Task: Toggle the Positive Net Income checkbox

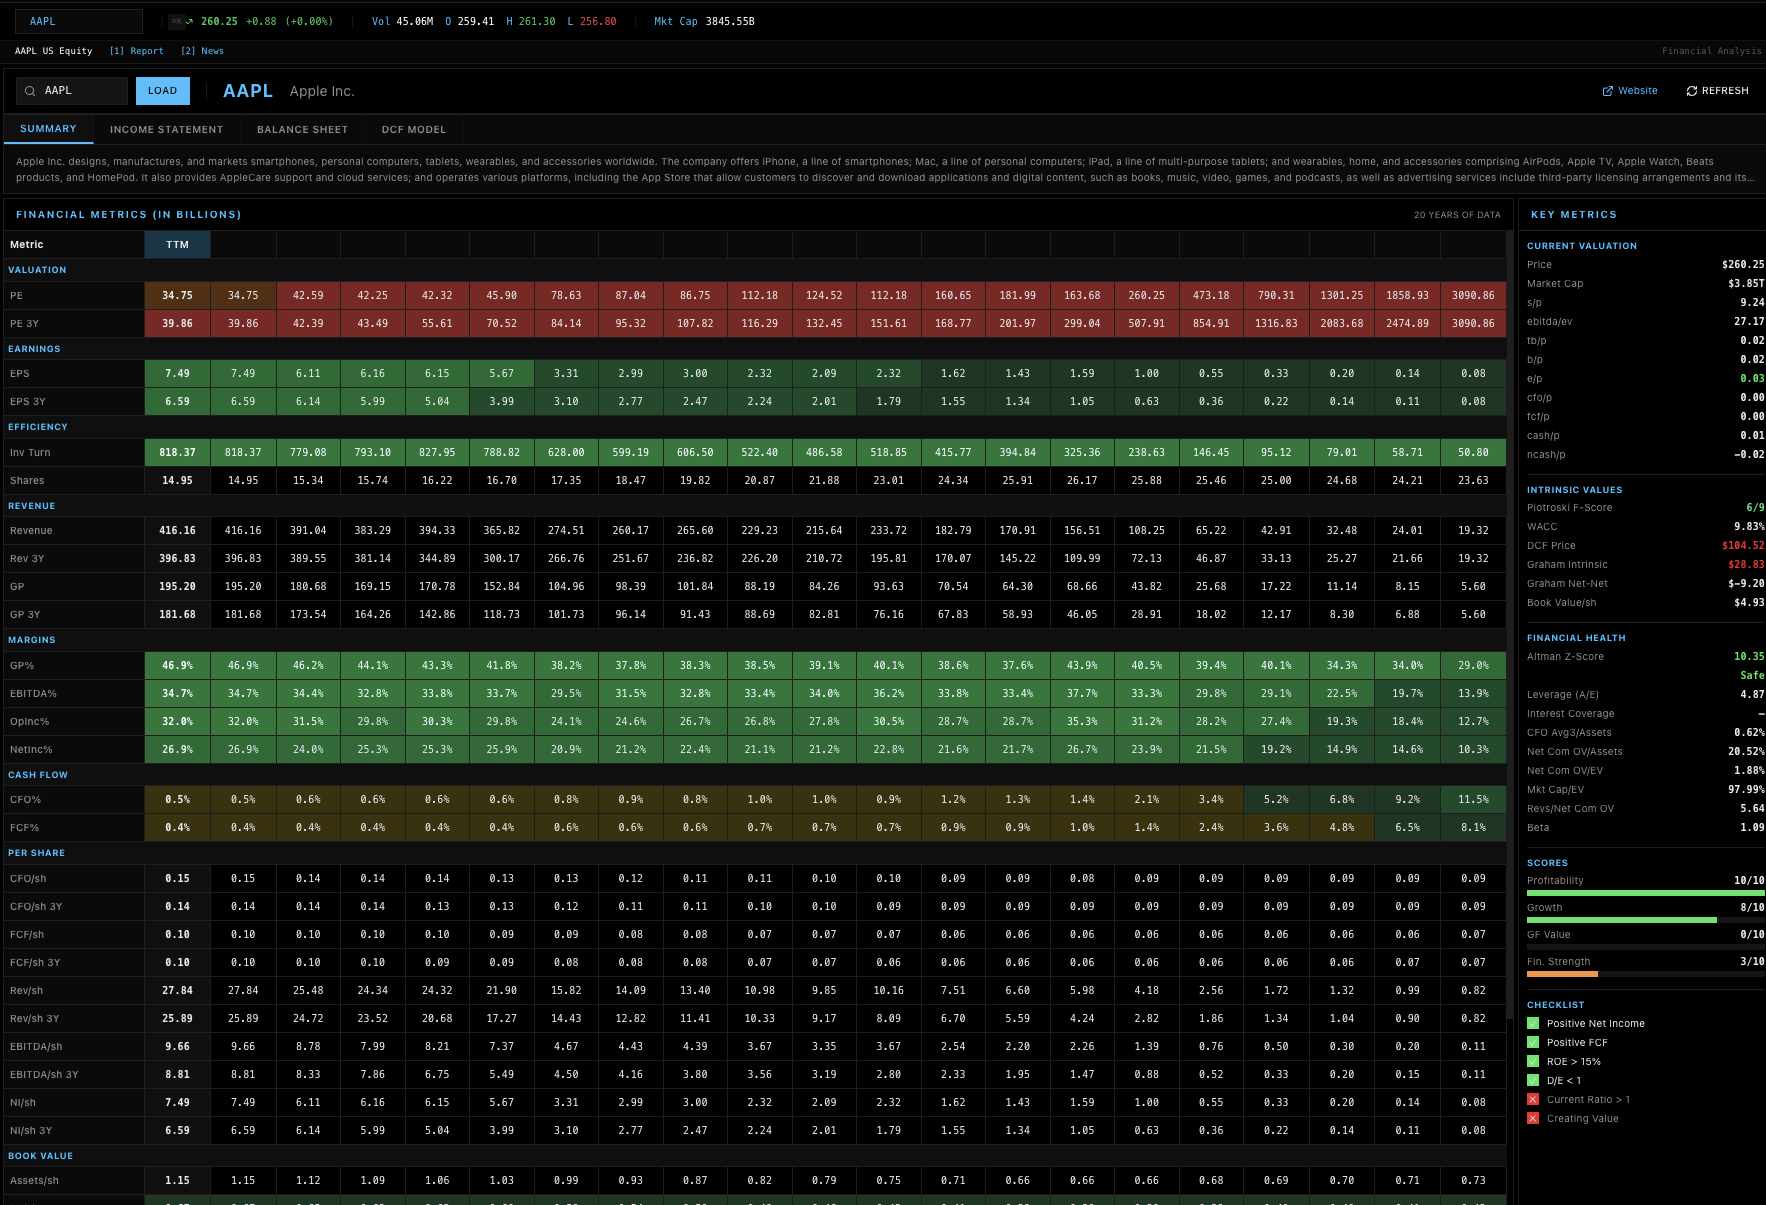Action: (x=1533, y=1024)
